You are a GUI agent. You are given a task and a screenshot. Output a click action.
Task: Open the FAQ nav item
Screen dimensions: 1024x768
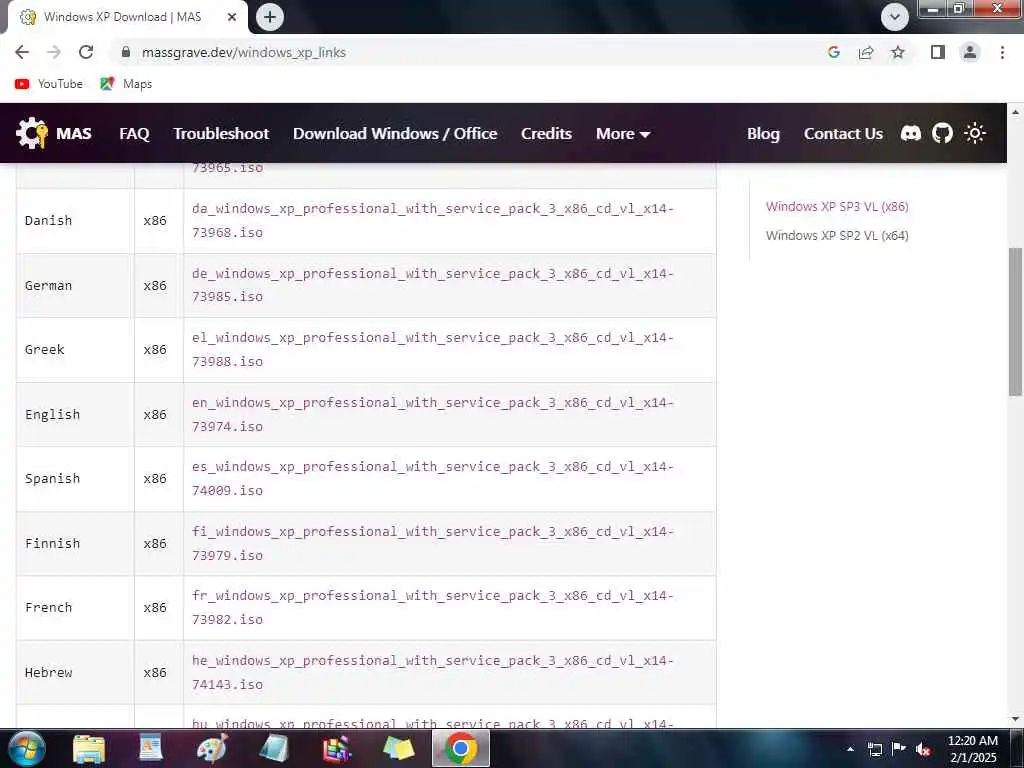[x=135, y=133]
